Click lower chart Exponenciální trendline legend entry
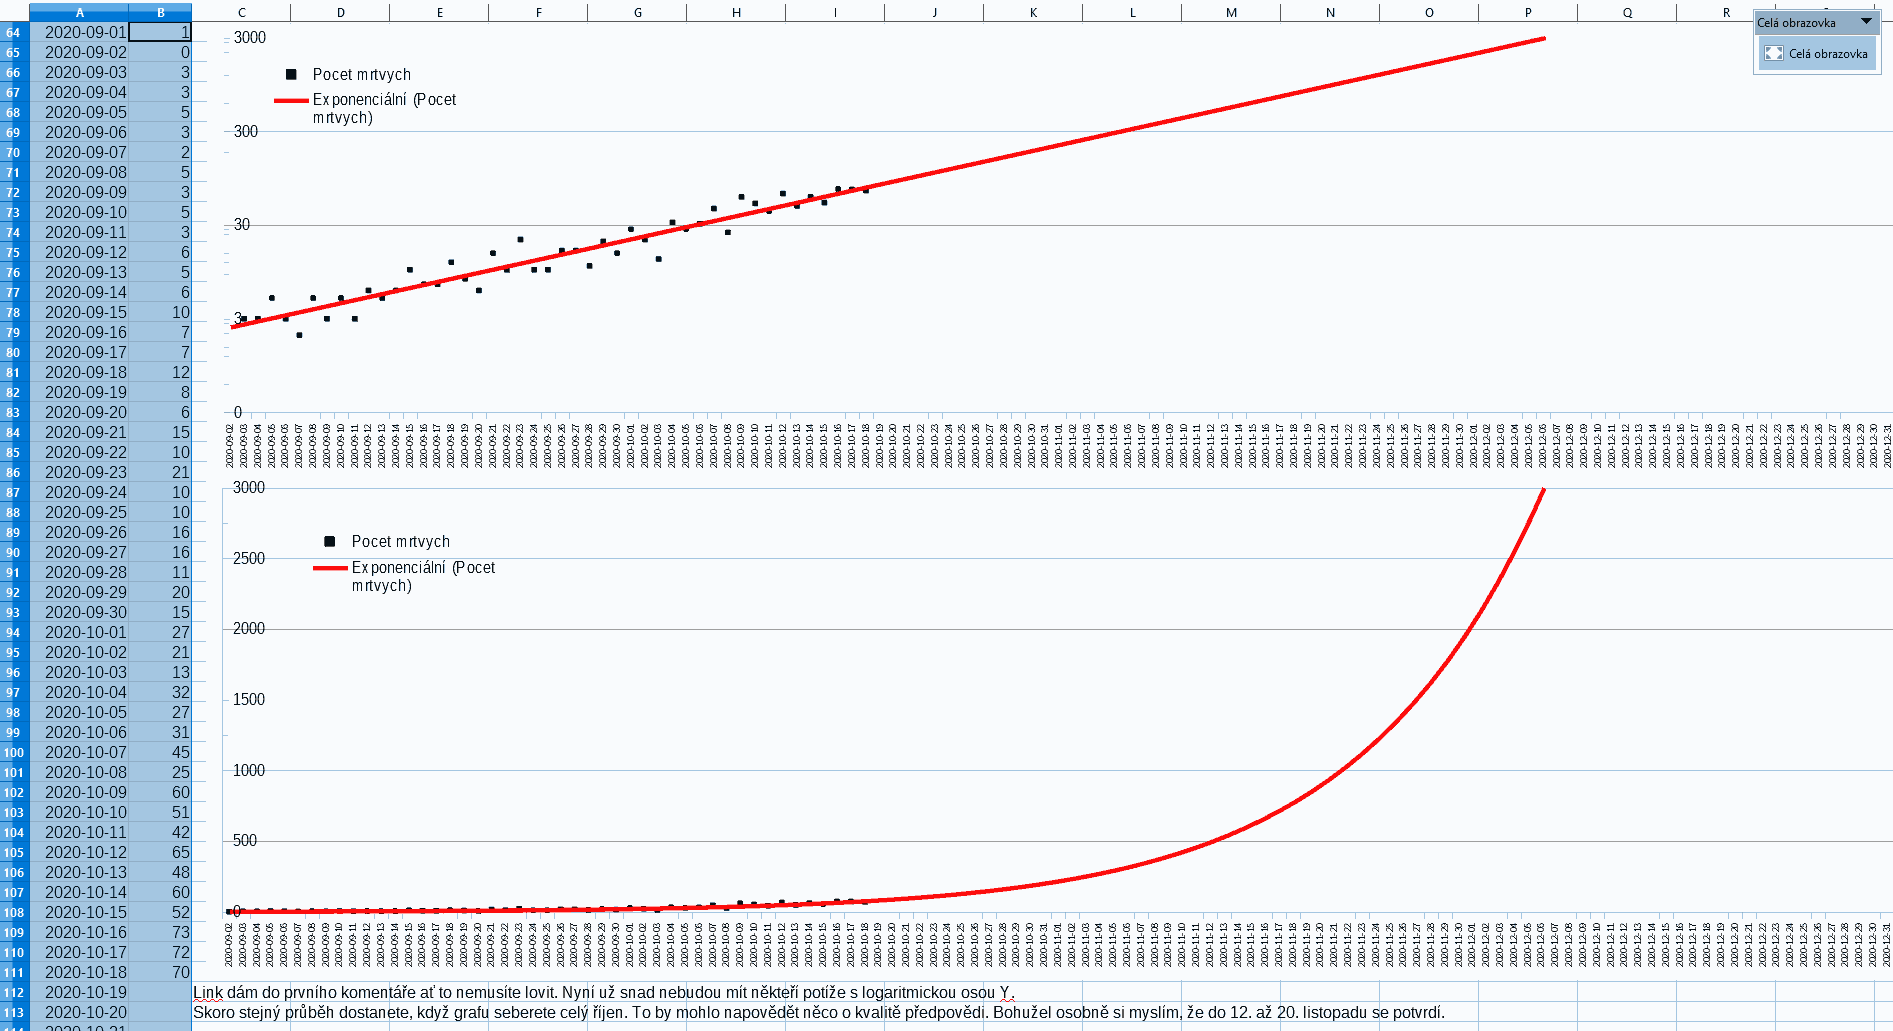The width and height of the screenshot is (1893, 1031). [x=405, y=576]
